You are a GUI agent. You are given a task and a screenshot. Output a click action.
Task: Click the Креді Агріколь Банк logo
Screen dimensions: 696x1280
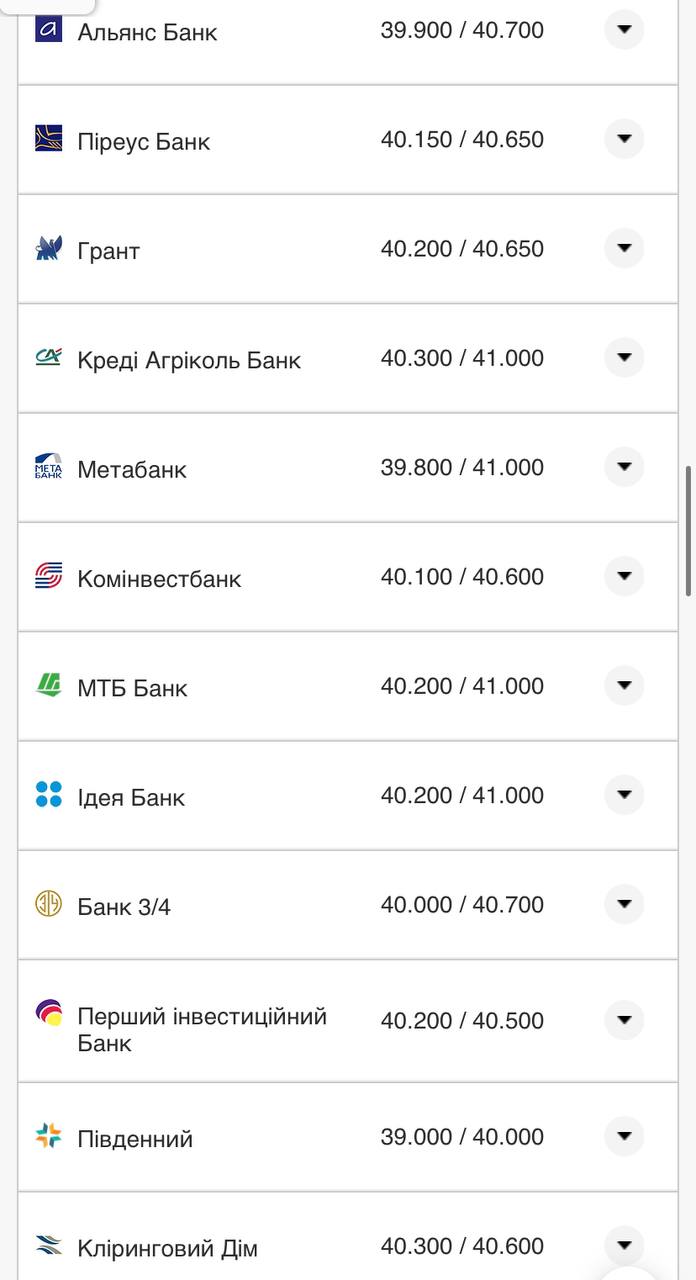(x=48, y=357)
